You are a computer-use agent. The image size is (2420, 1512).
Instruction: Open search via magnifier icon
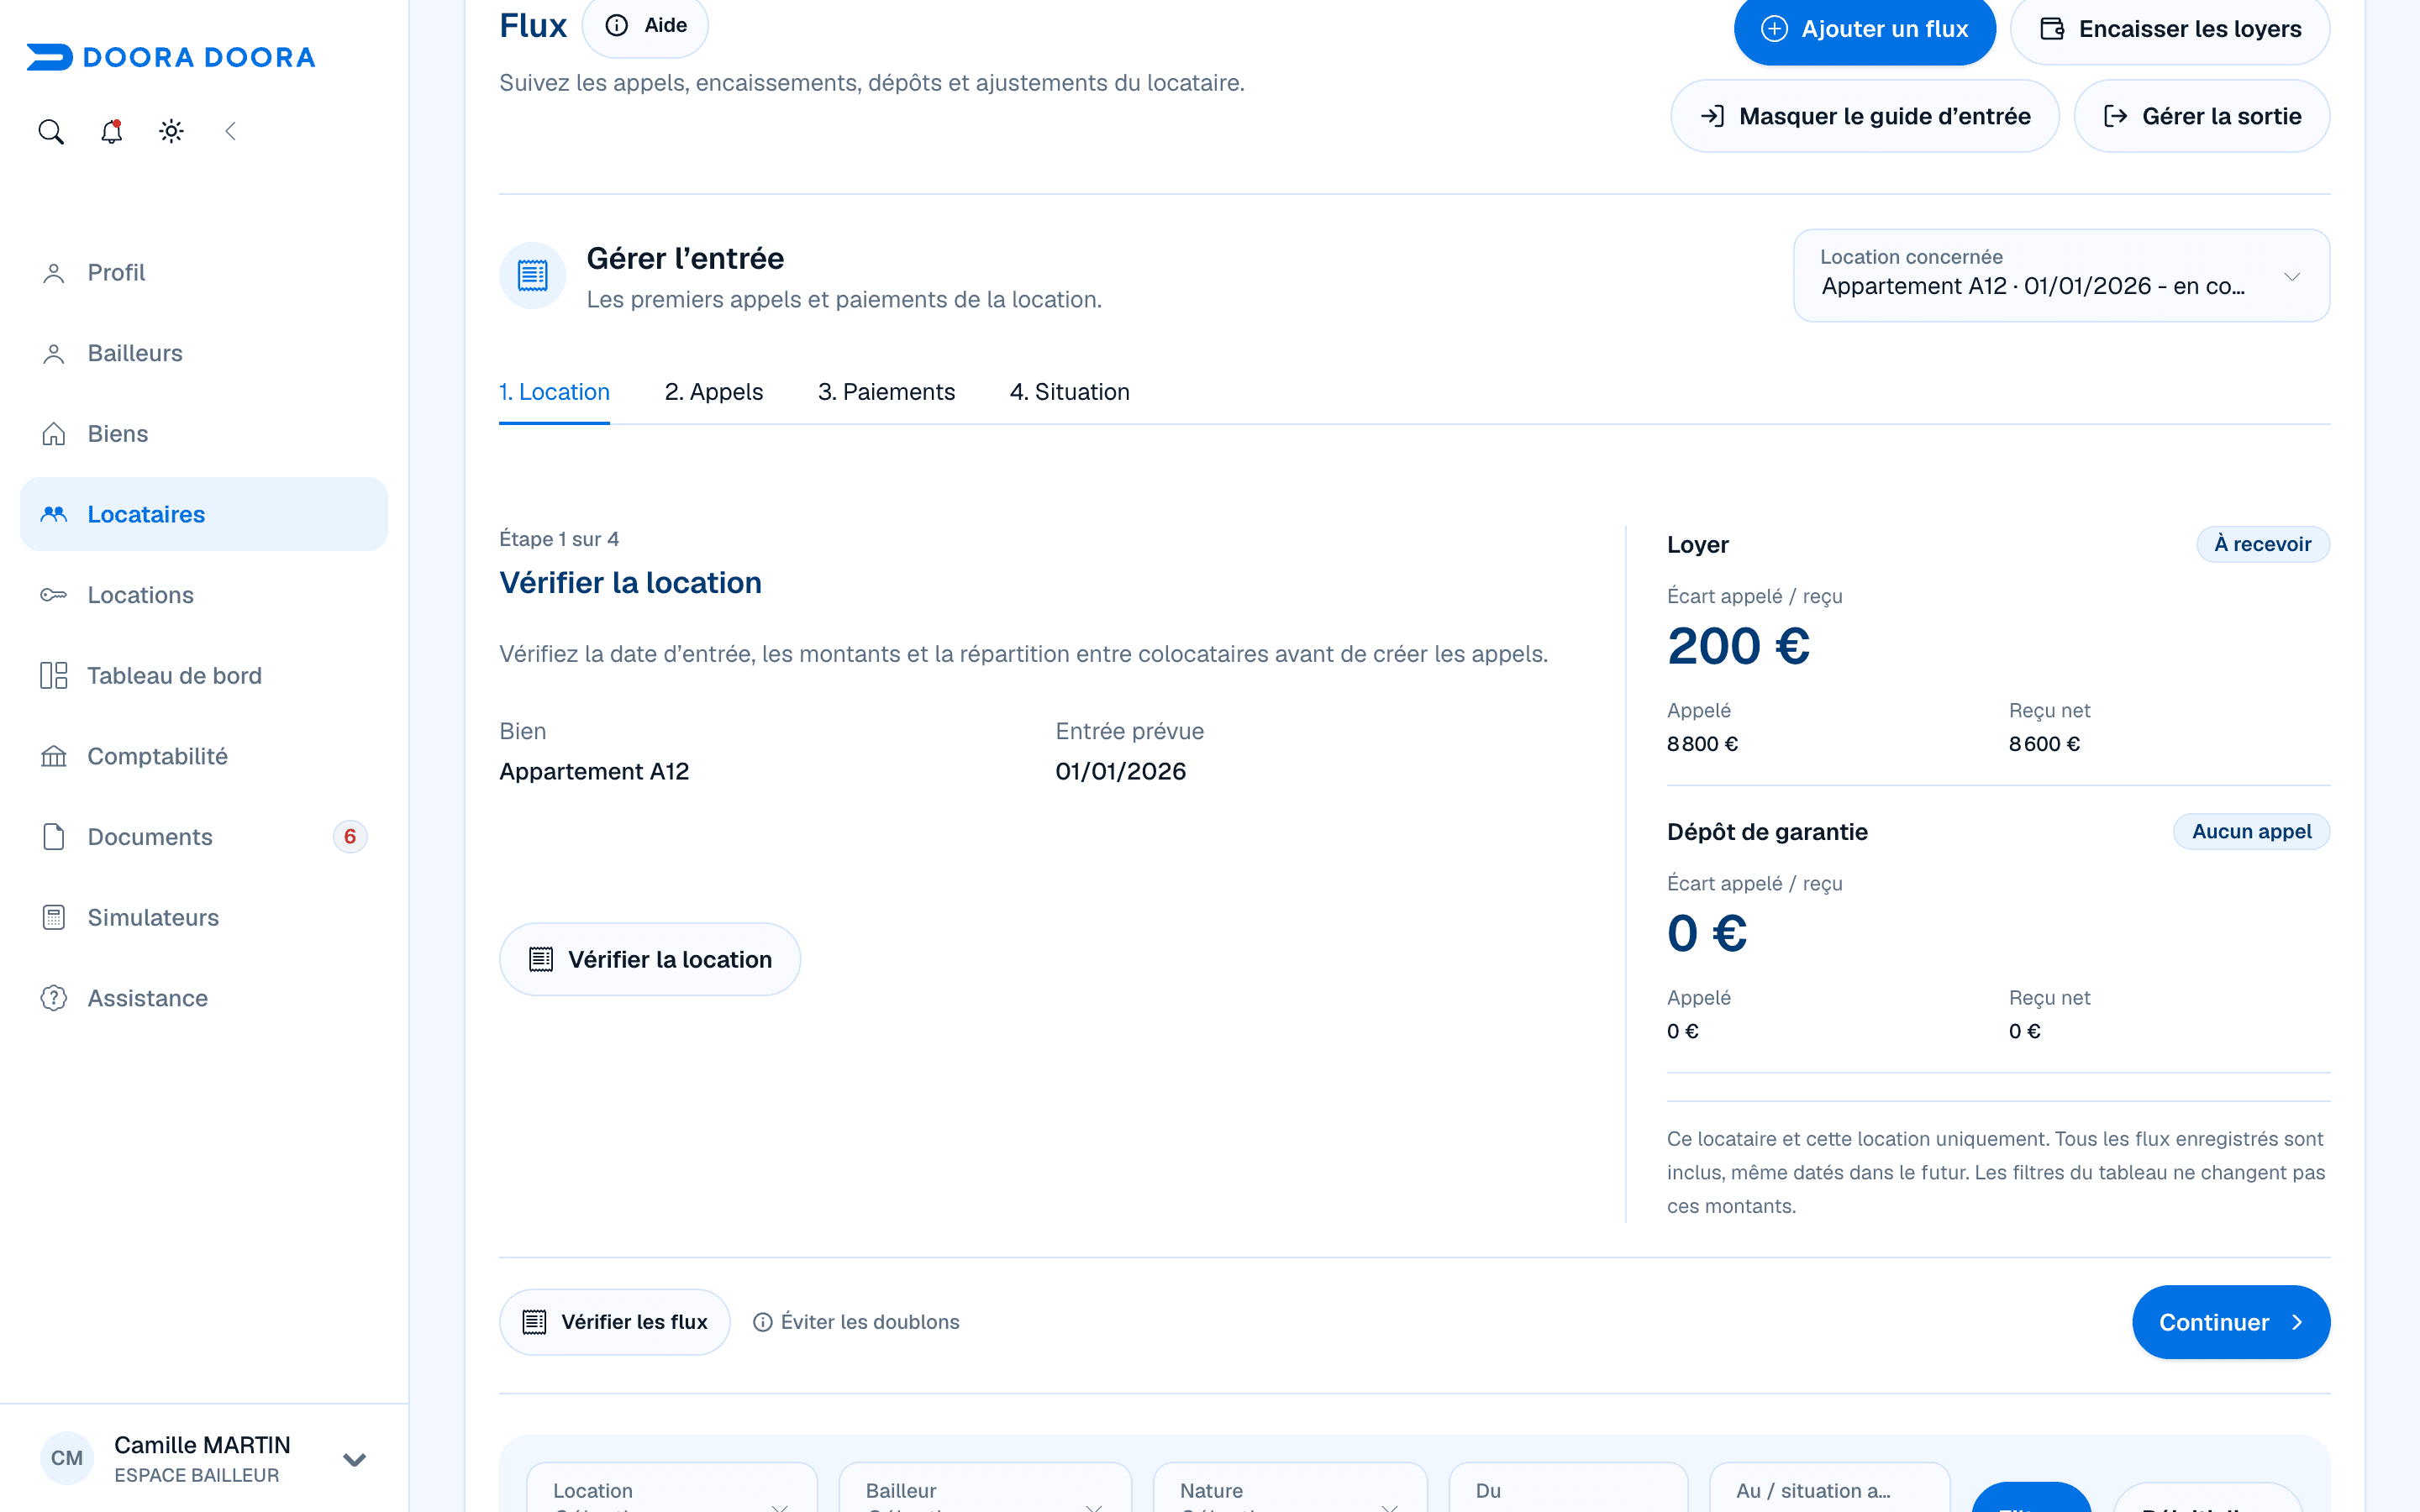click(x=51, y=131)
